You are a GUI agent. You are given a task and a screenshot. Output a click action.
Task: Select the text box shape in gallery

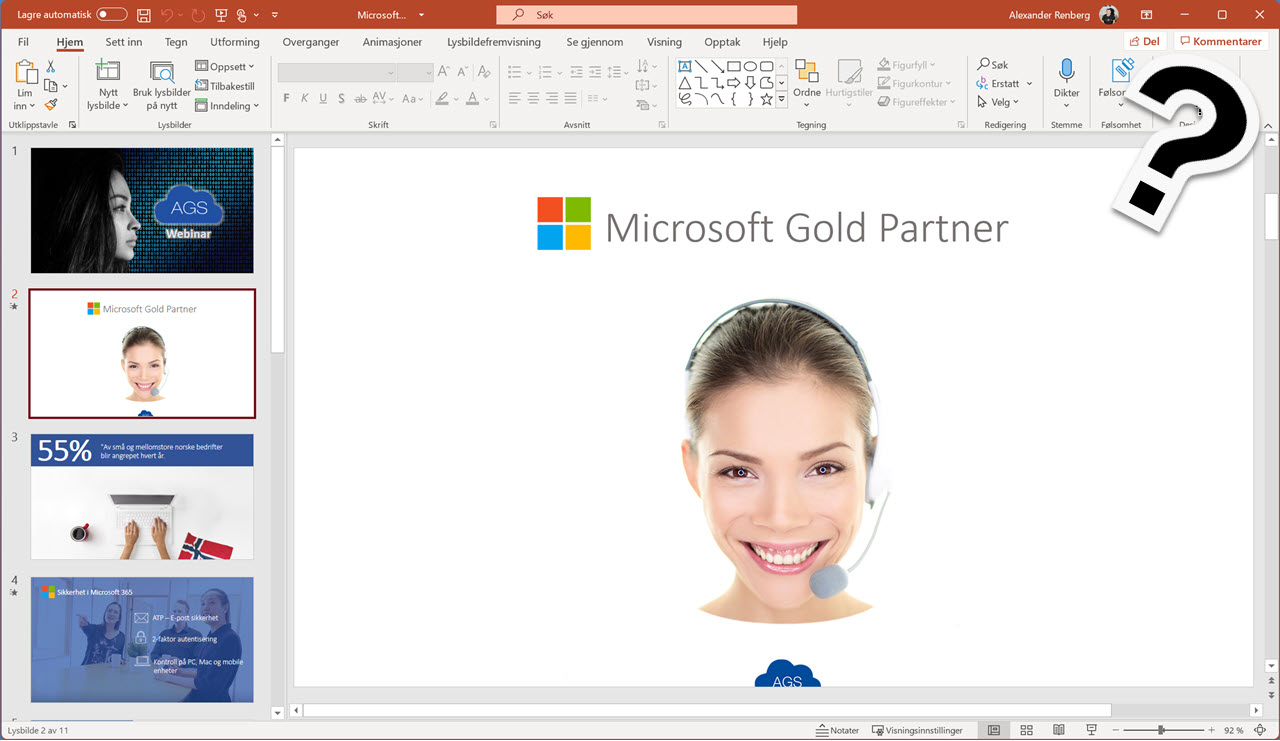pos(685,66)
